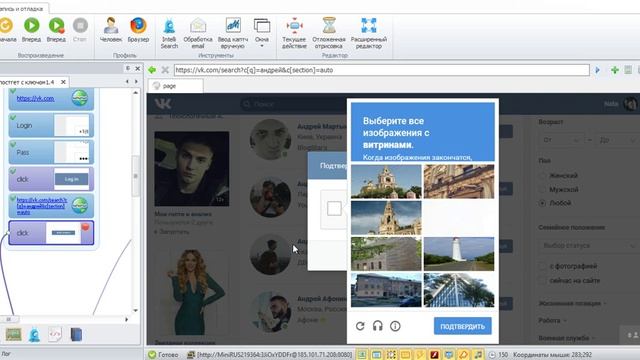This screenshot has width=640, height=360.
Task: Select the https://vk.com action block
Action: 51,99
